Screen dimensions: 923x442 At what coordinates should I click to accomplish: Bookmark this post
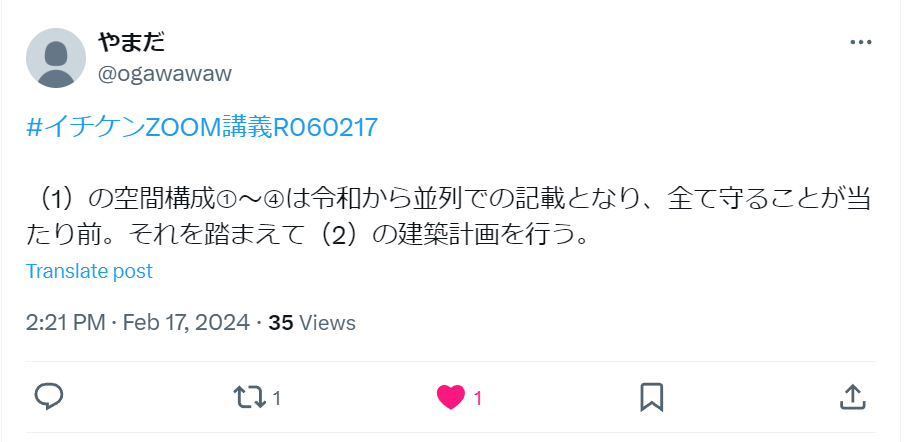coord(652,397)
